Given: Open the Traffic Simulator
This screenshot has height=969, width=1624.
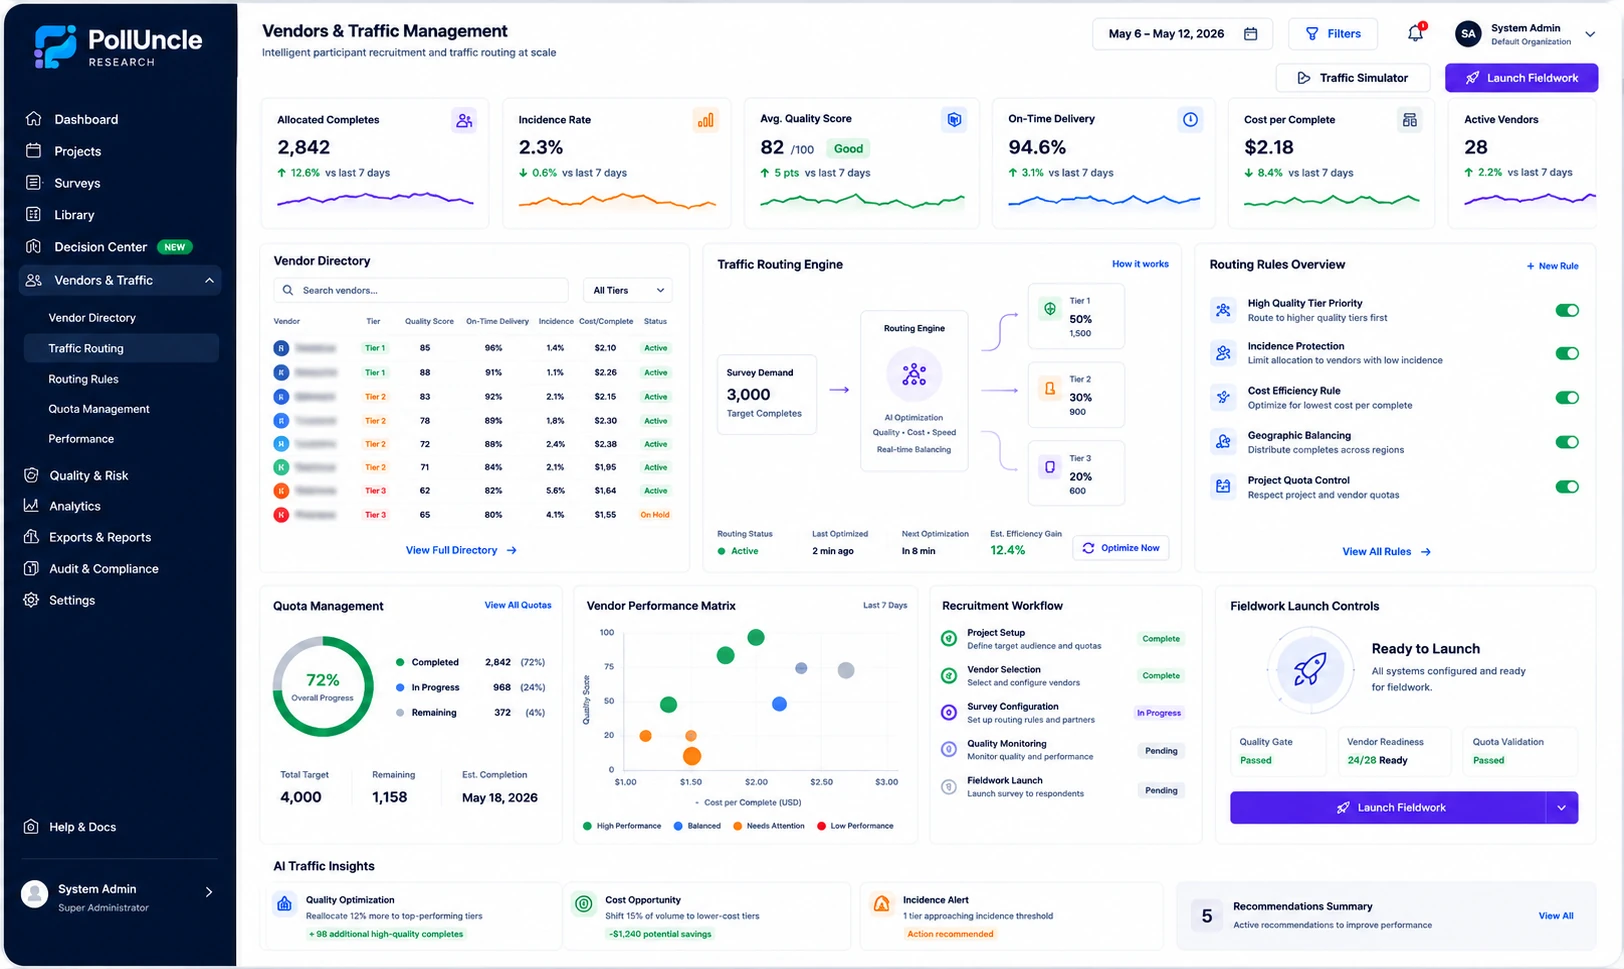Looking at the screenshot, I should 1352,78.
